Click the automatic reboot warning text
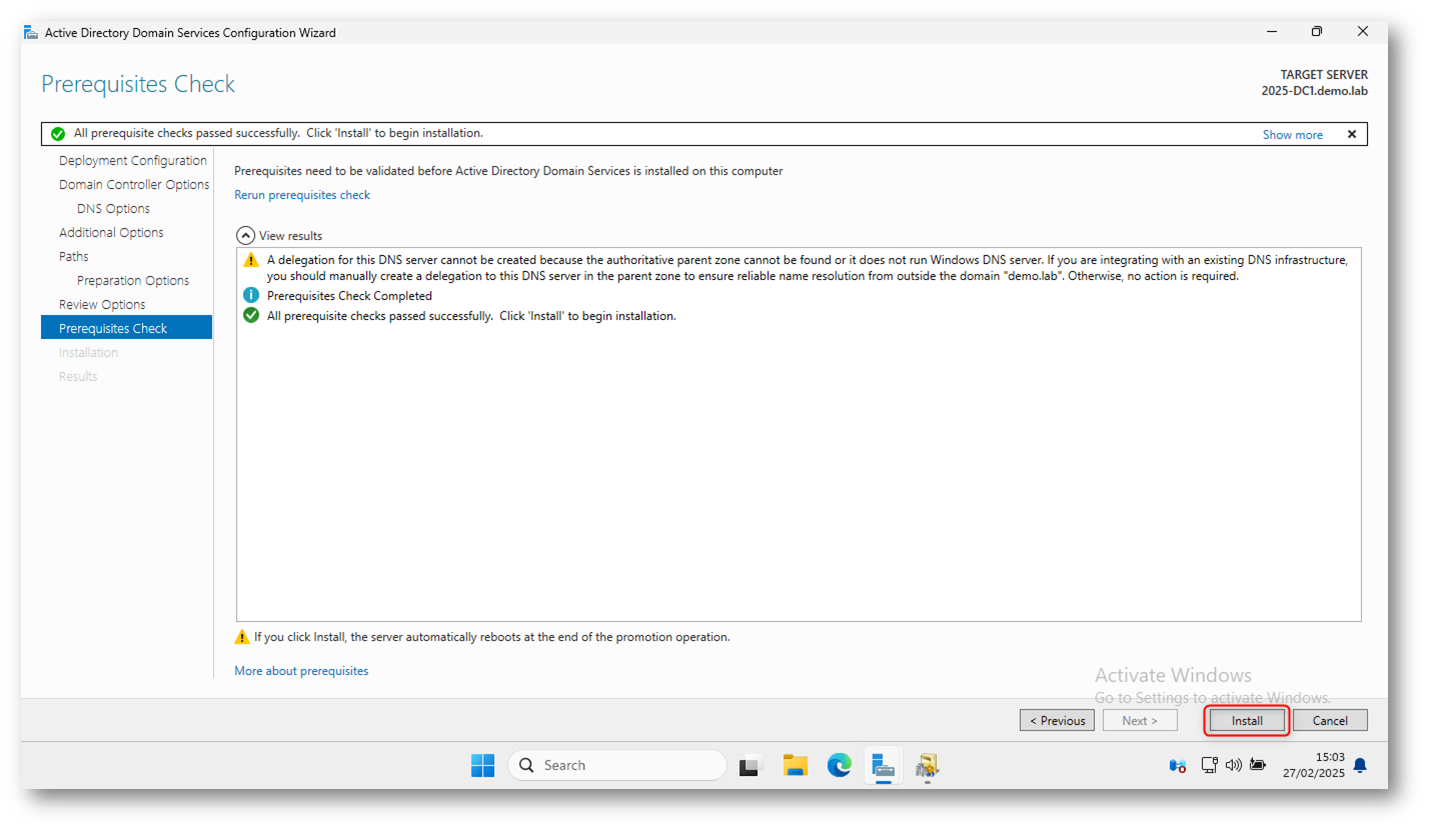1430x831 pixels. click(x=491, y=637)
